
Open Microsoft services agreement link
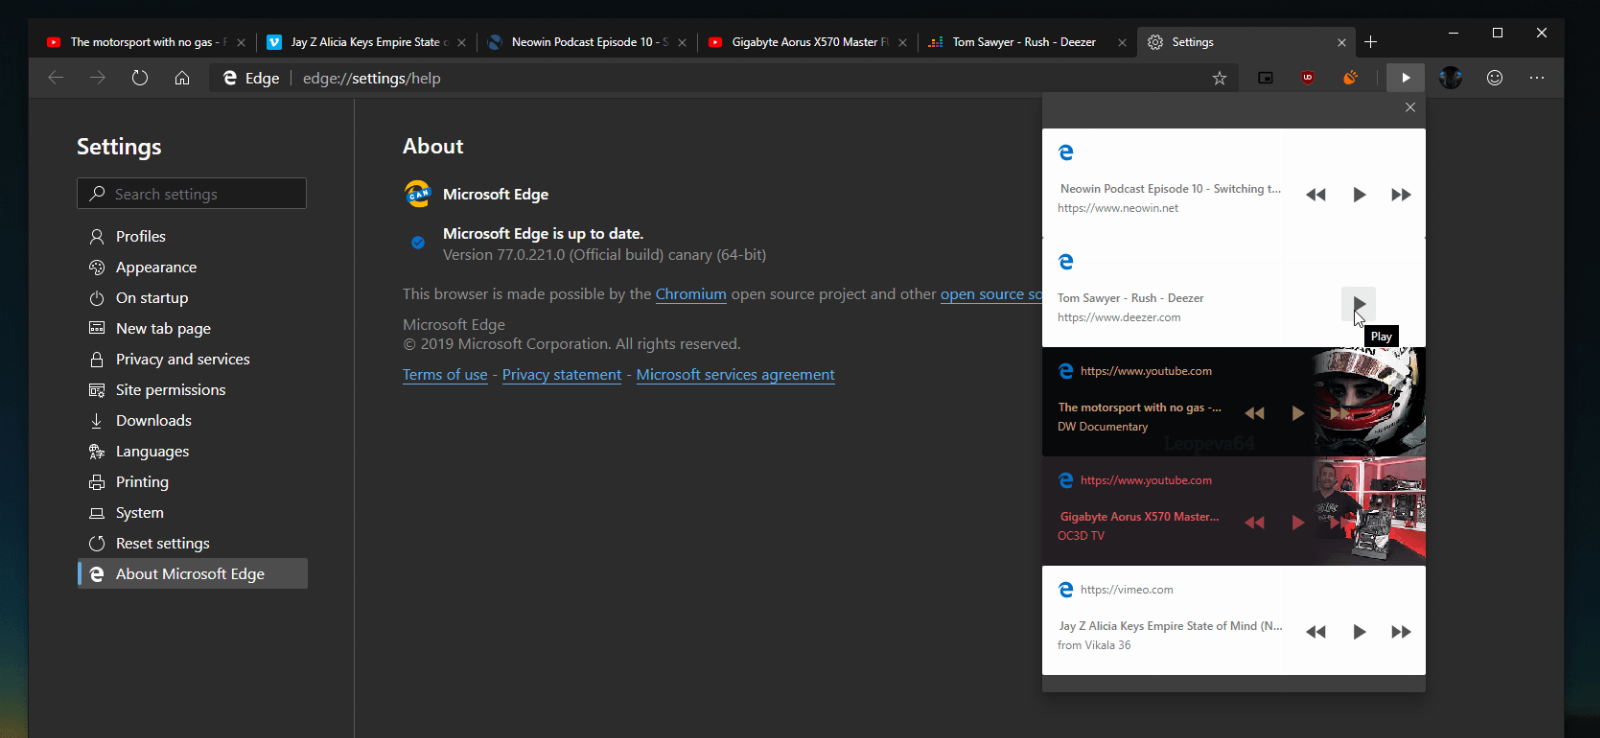click(x=735, y=375)
